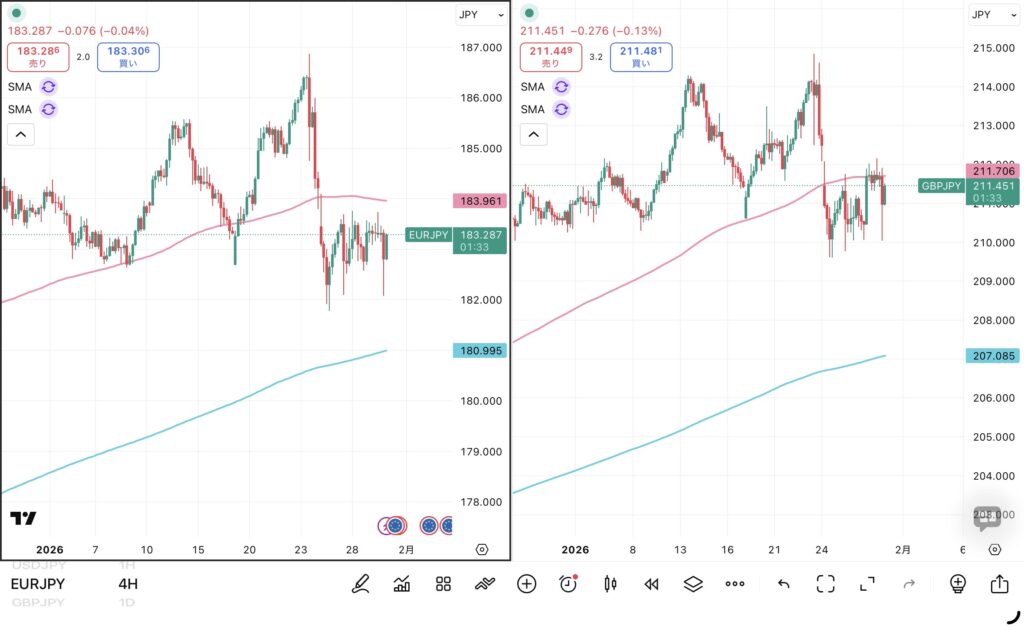Open the layout grid icon
This screenshot has height=628, width=1024.
(444, 584)
